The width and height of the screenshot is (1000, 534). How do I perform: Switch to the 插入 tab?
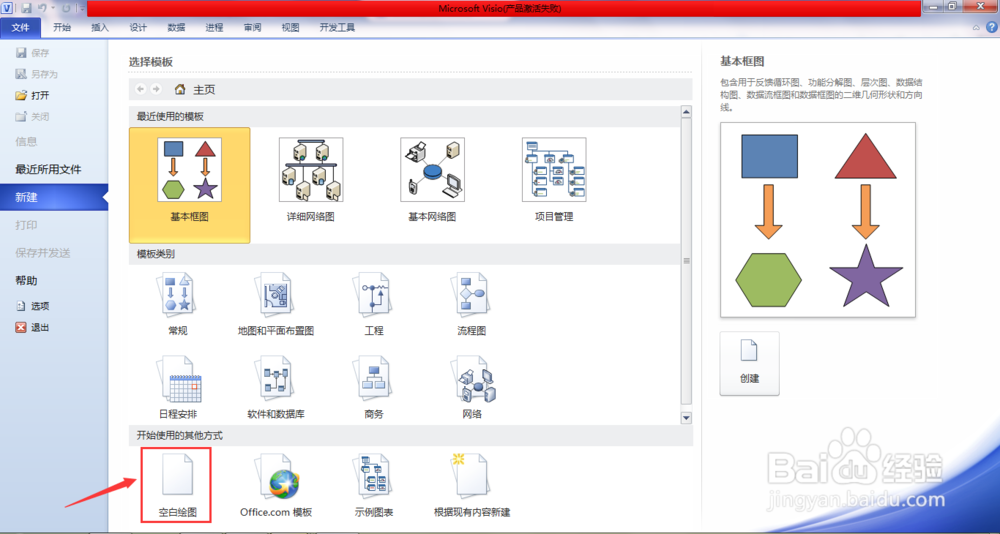click(x=100, y=27)
